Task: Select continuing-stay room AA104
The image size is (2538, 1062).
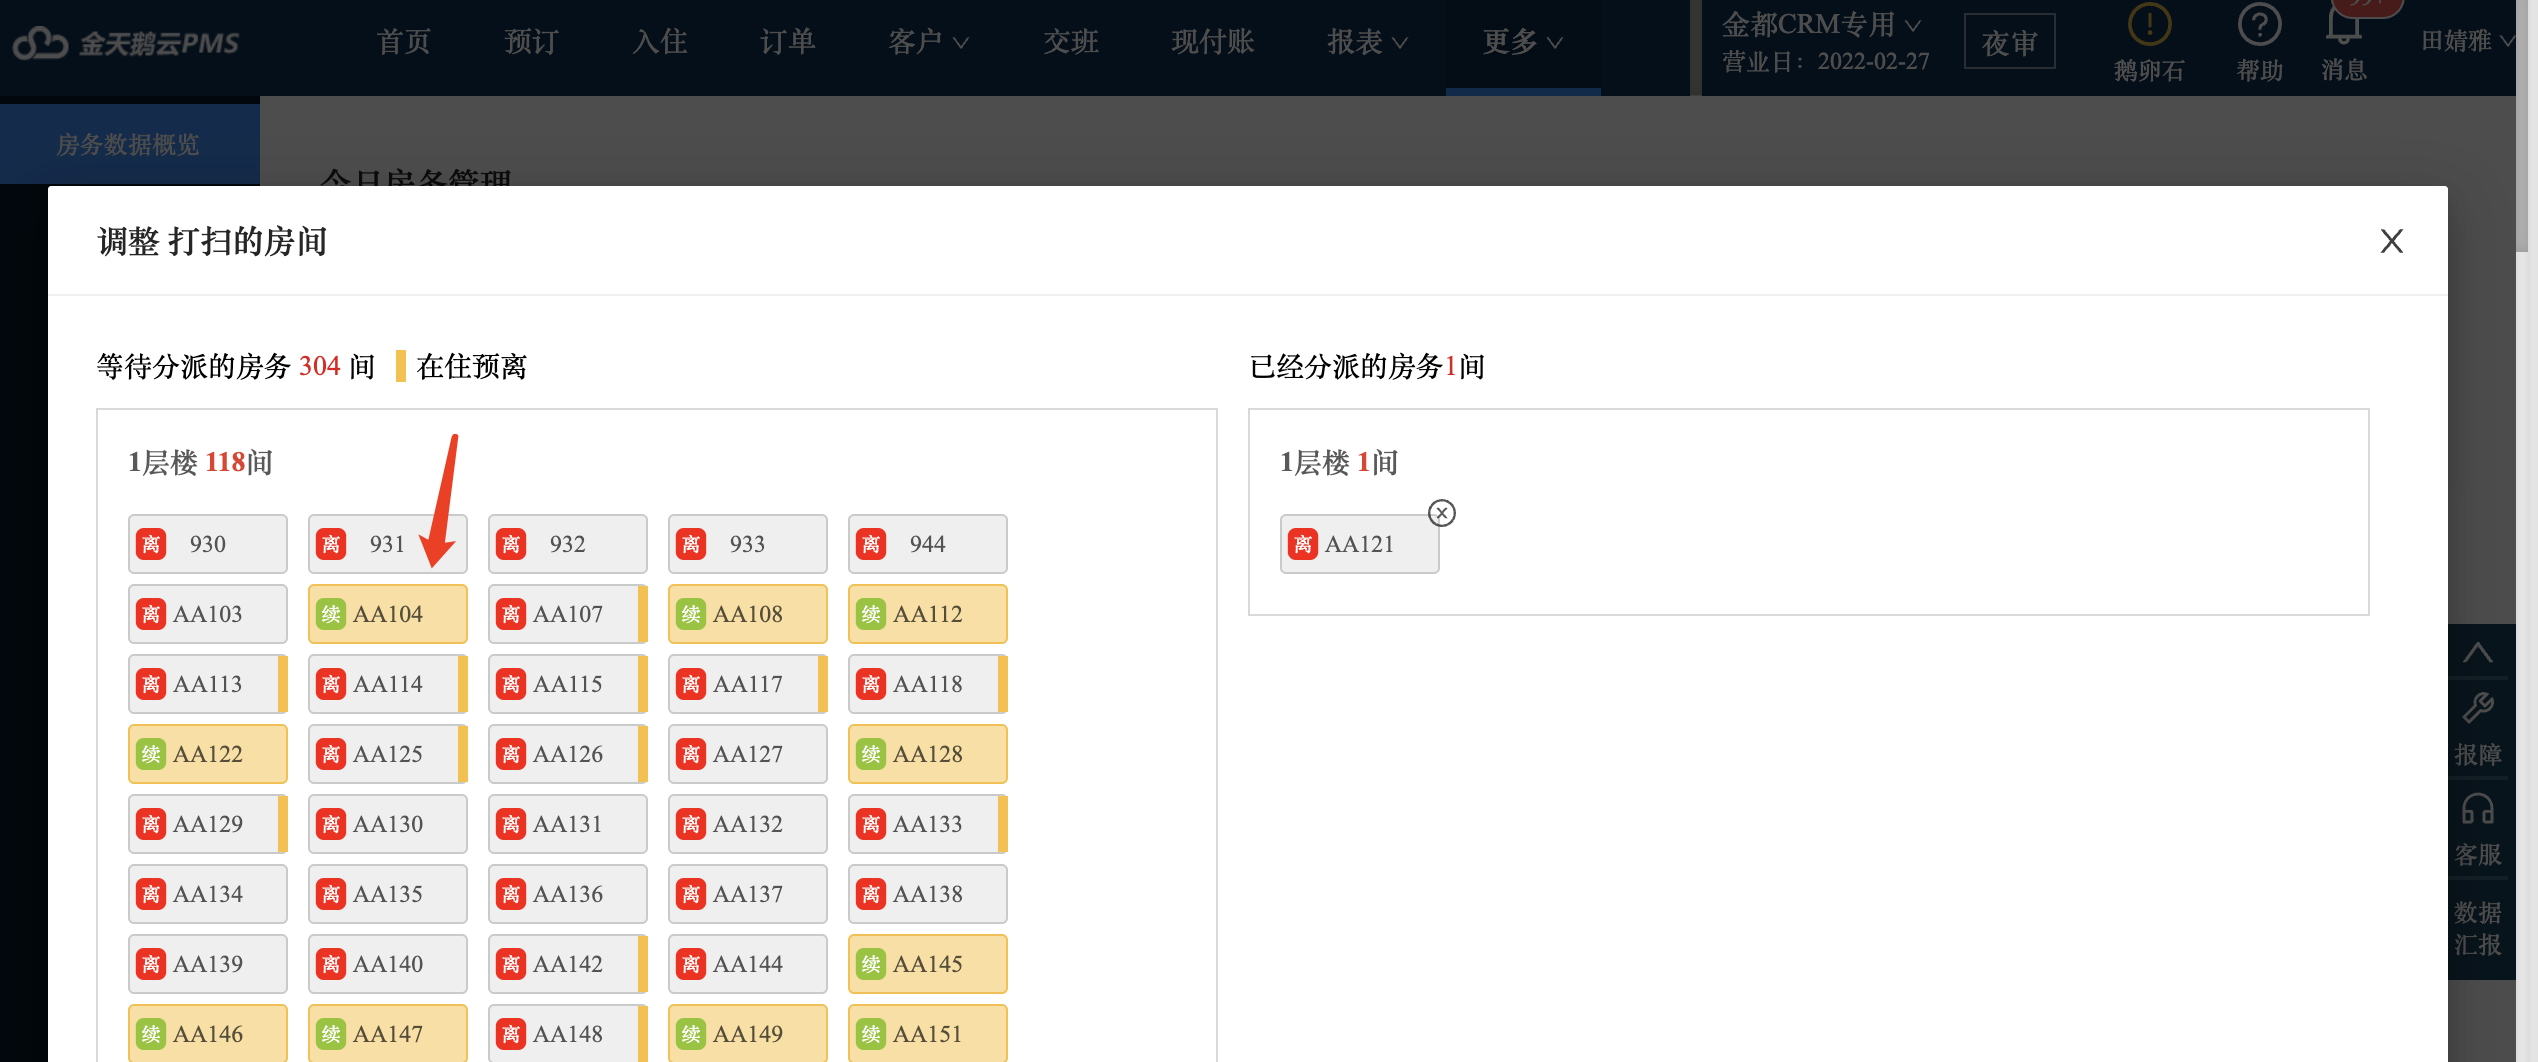Action: (x=388, y=614)
